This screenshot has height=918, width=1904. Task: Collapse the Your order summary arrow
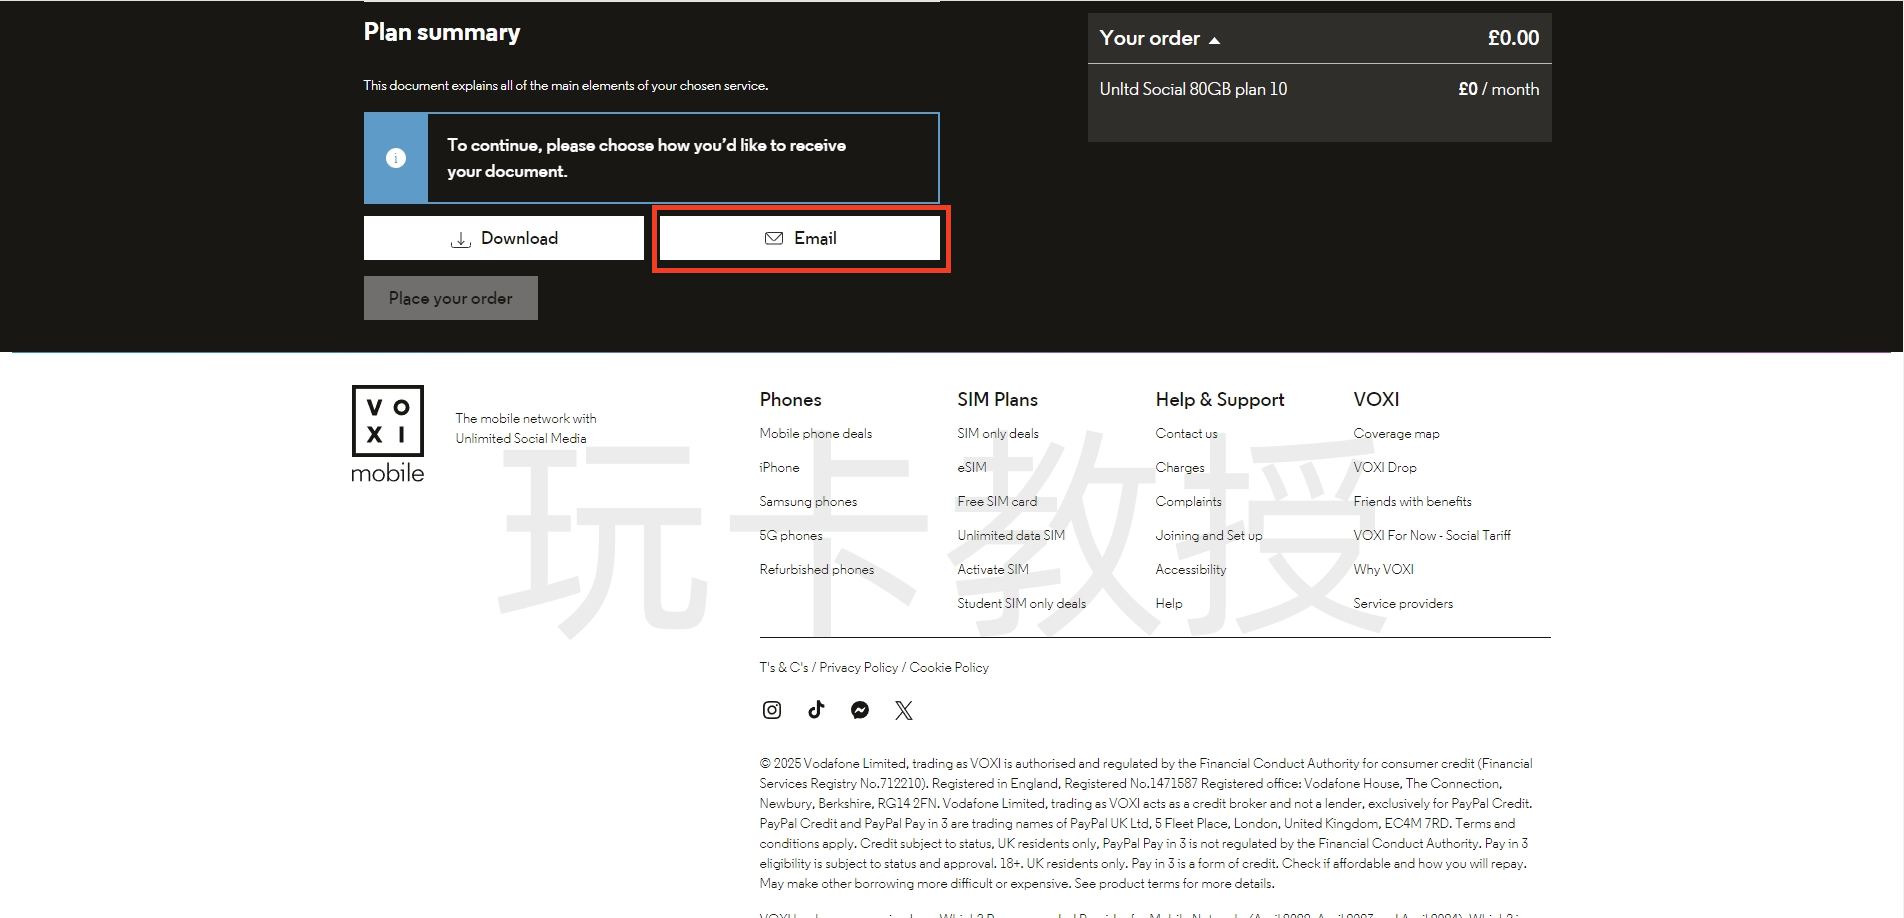1214,40
